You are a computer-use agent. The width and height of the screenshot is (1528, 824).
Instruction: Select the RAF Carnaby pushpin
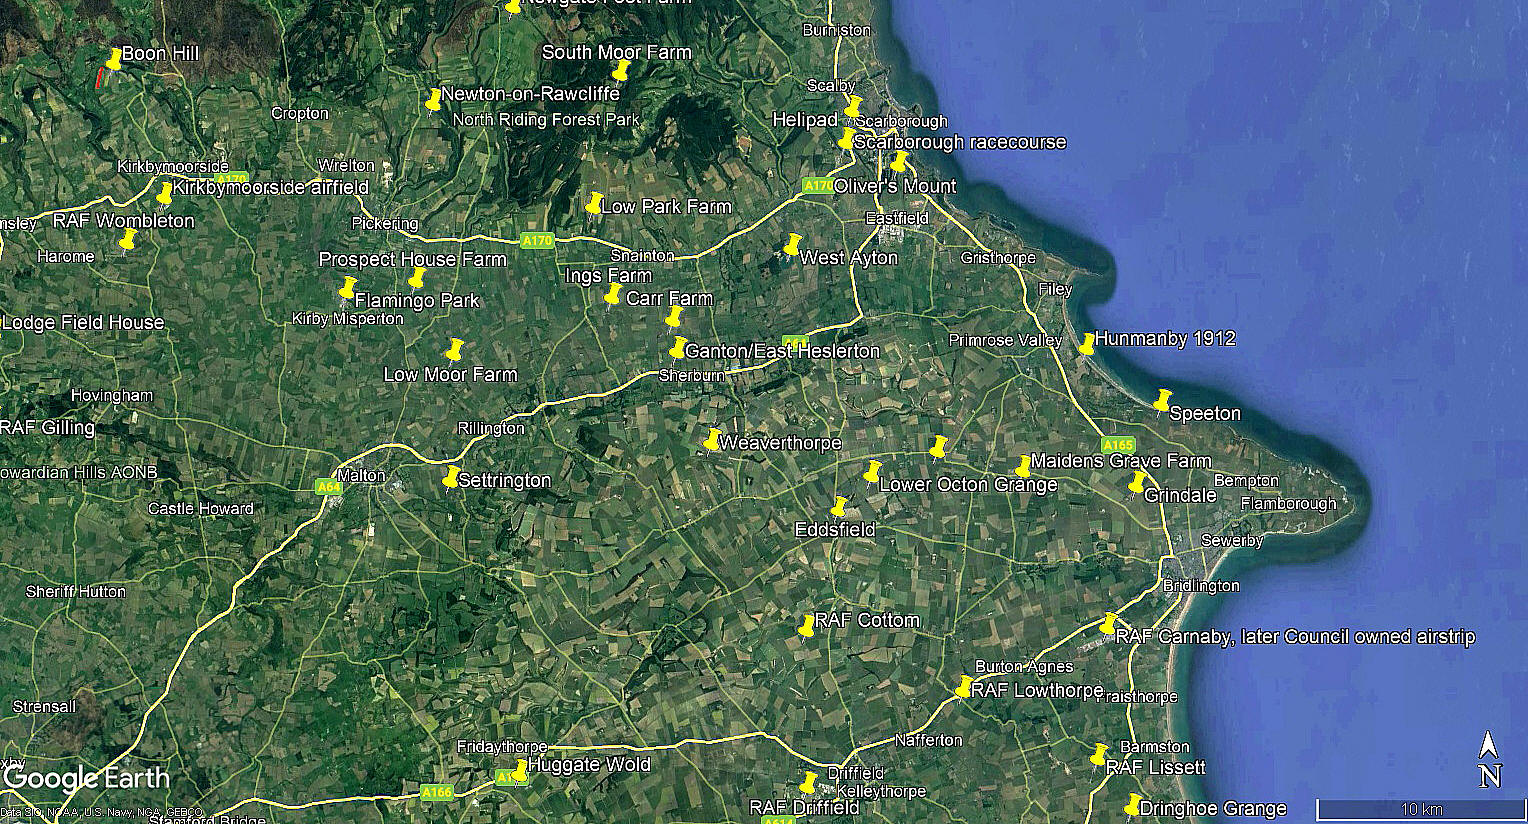tap(1108, 624)
